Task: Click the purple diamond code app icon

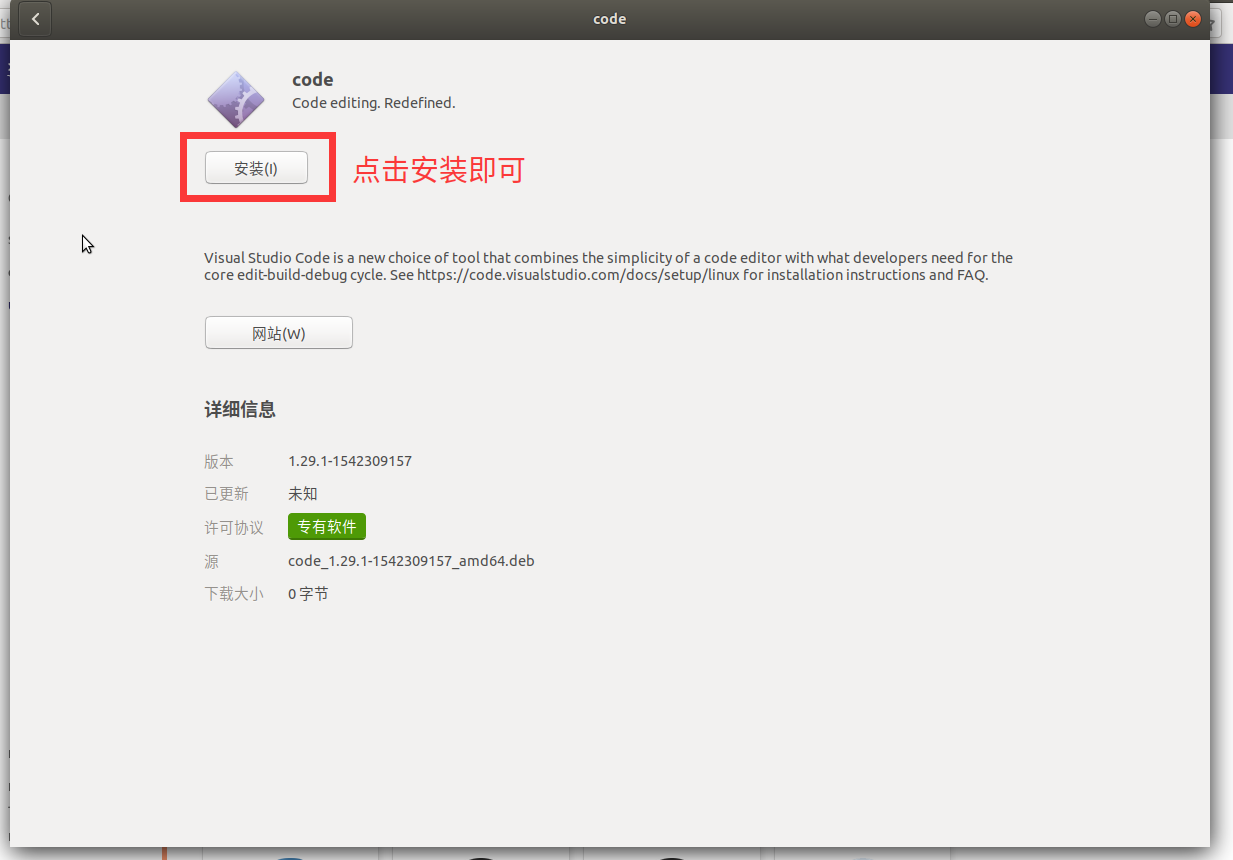Action: pyautogui.click(x=236, y=99)
